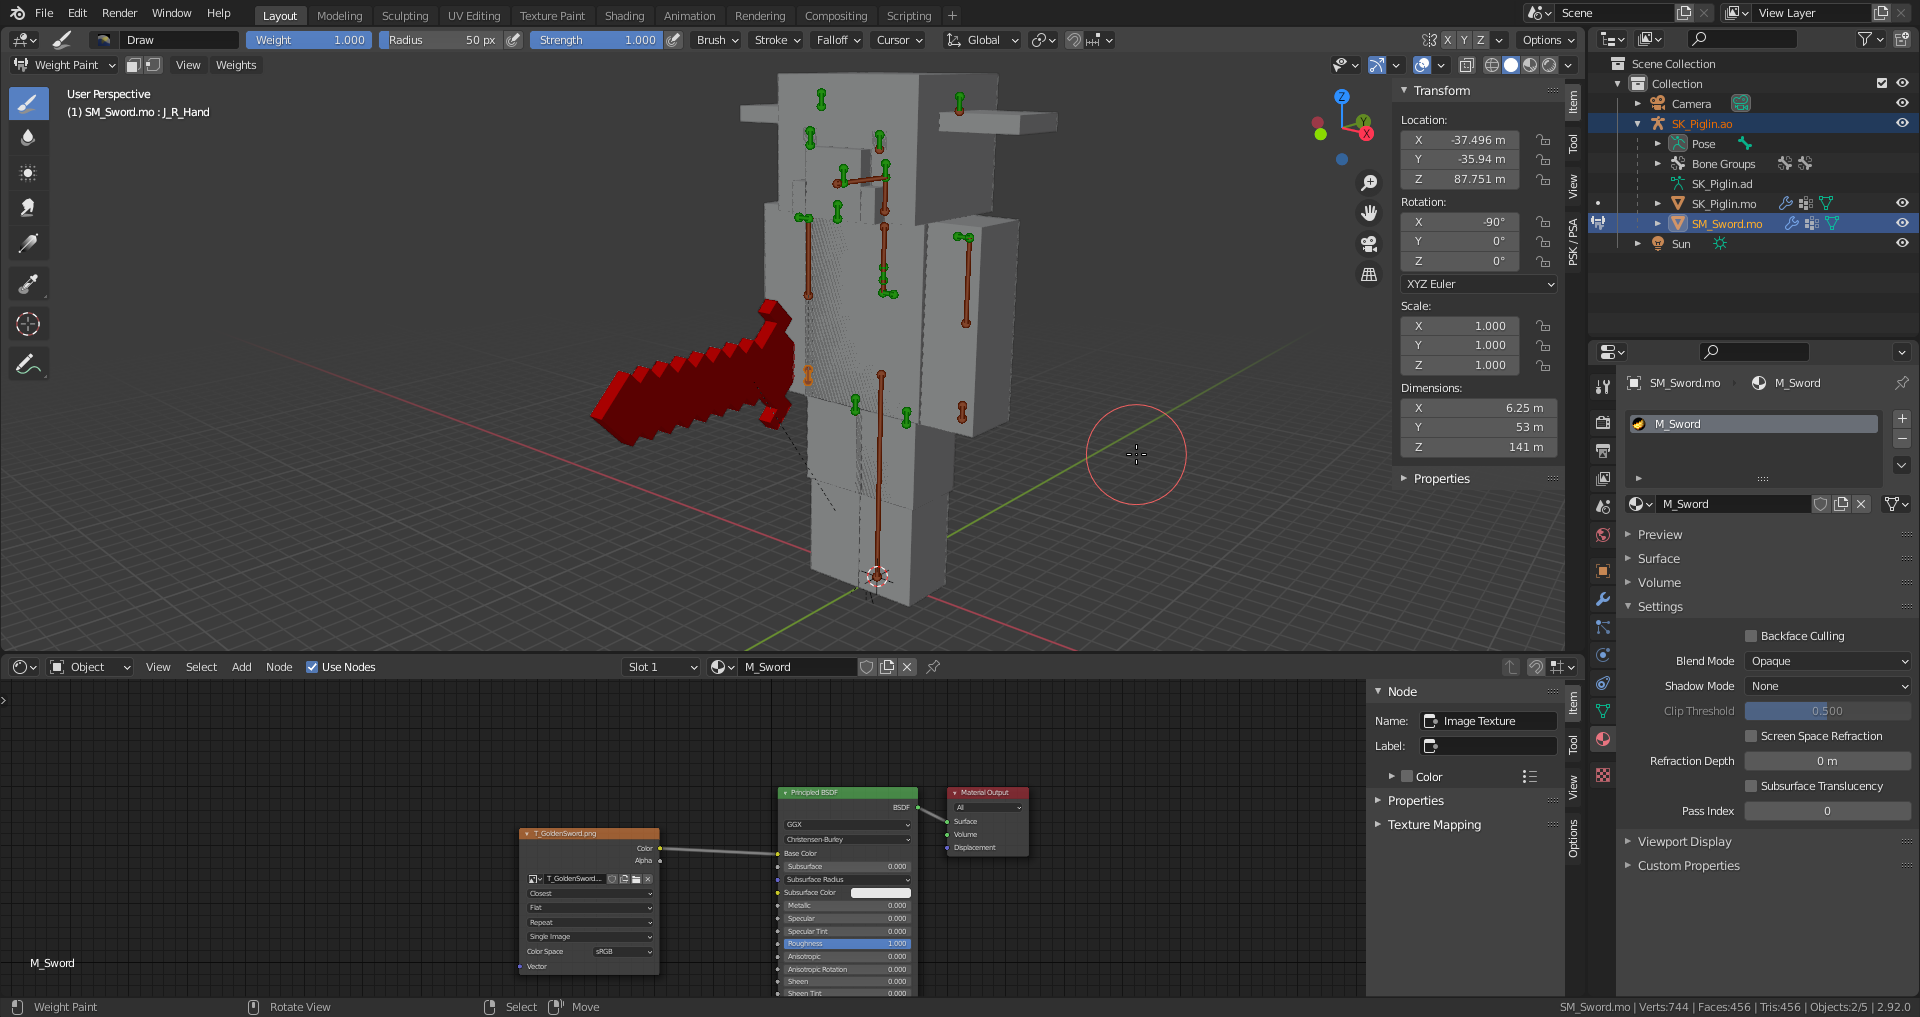Expand the Surface panel in material properties
This screenshot has height=1017, width=1920.
pos(1659,559)
